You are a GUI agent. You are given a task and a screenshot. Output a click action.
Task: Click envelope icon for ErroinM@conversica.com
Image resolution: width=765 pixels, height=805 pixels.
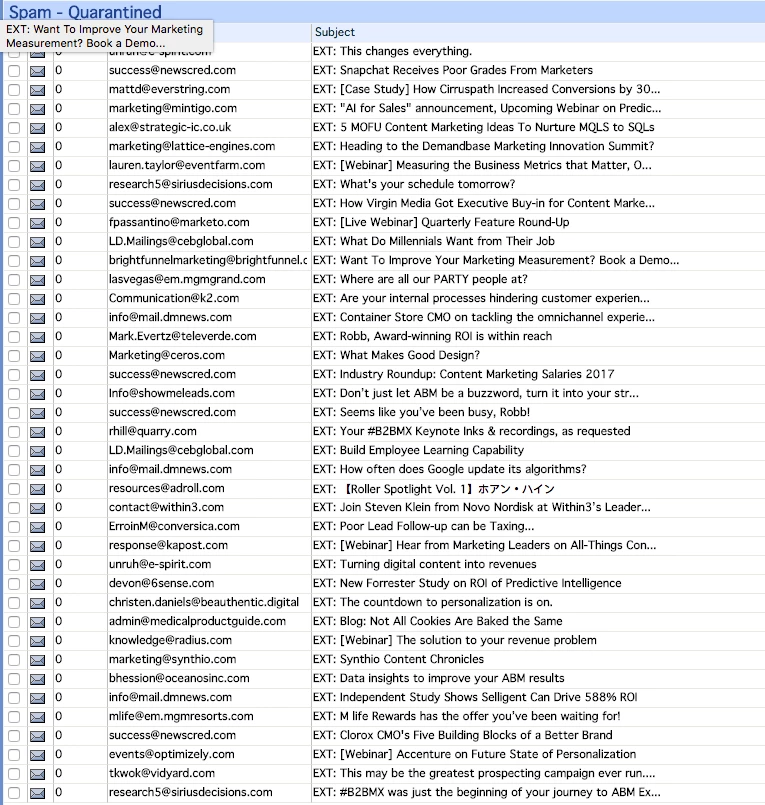coord(37,527)
